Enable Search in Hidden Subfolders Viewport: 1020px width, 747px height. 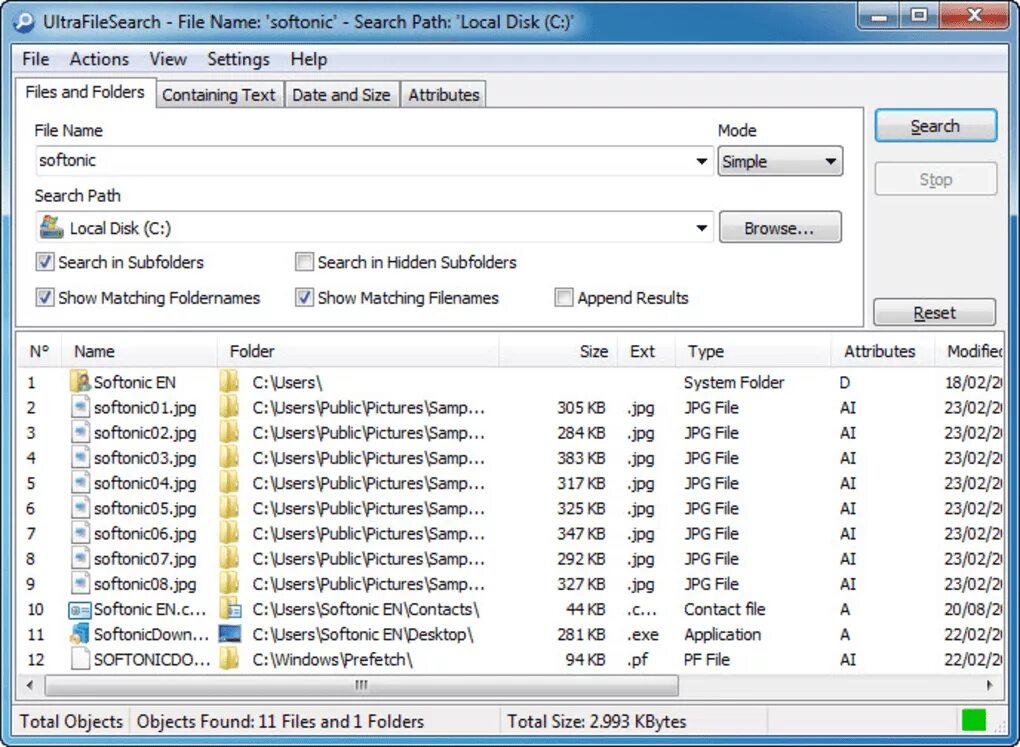click(304, 262)
